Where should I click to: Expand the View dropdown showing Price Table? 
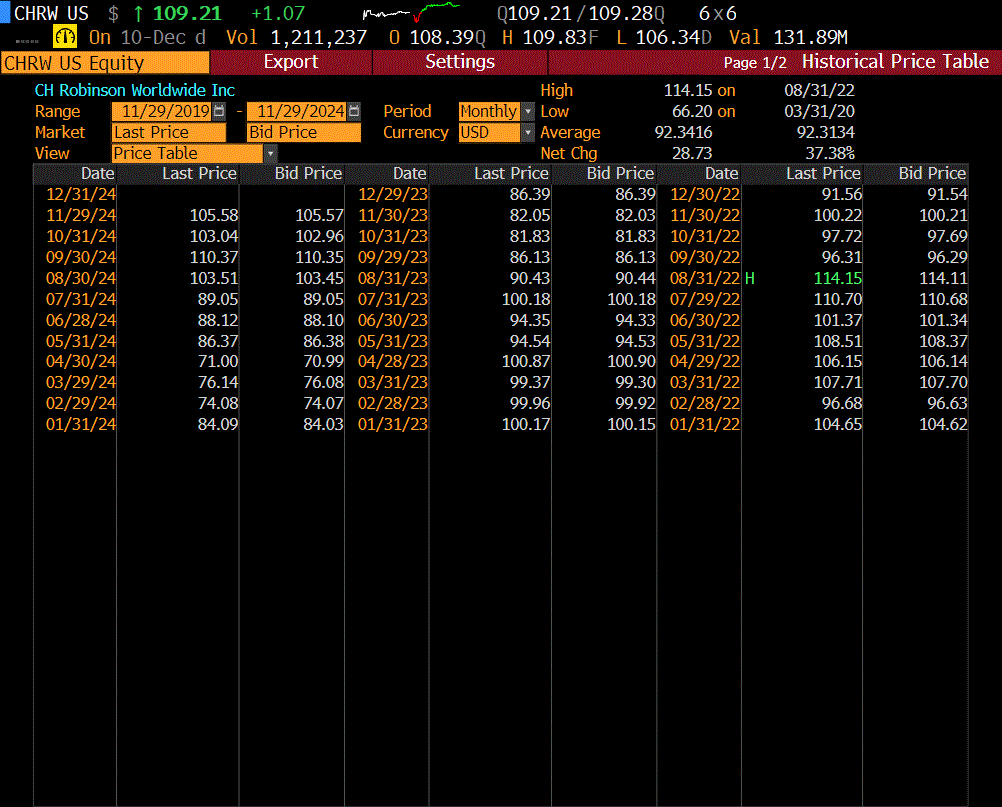[270, 153]
